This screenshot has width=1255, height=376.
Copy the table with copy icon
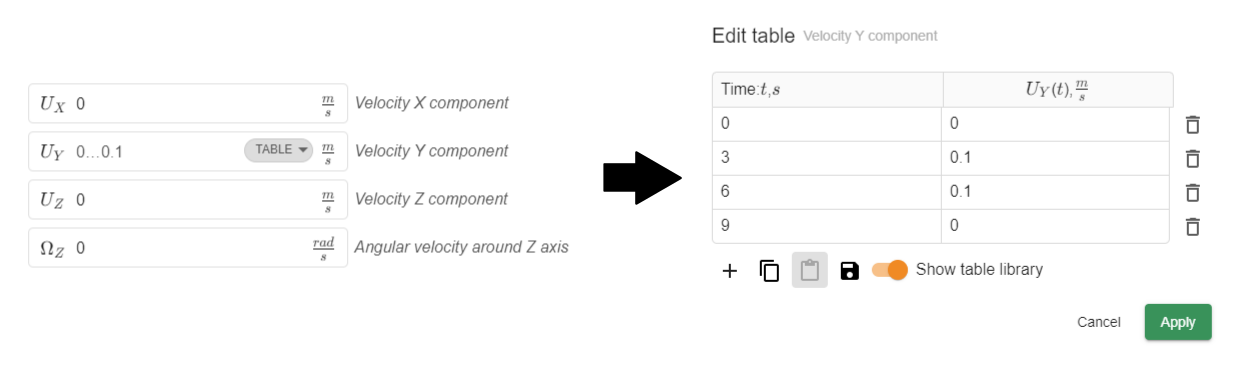point(769,270)
